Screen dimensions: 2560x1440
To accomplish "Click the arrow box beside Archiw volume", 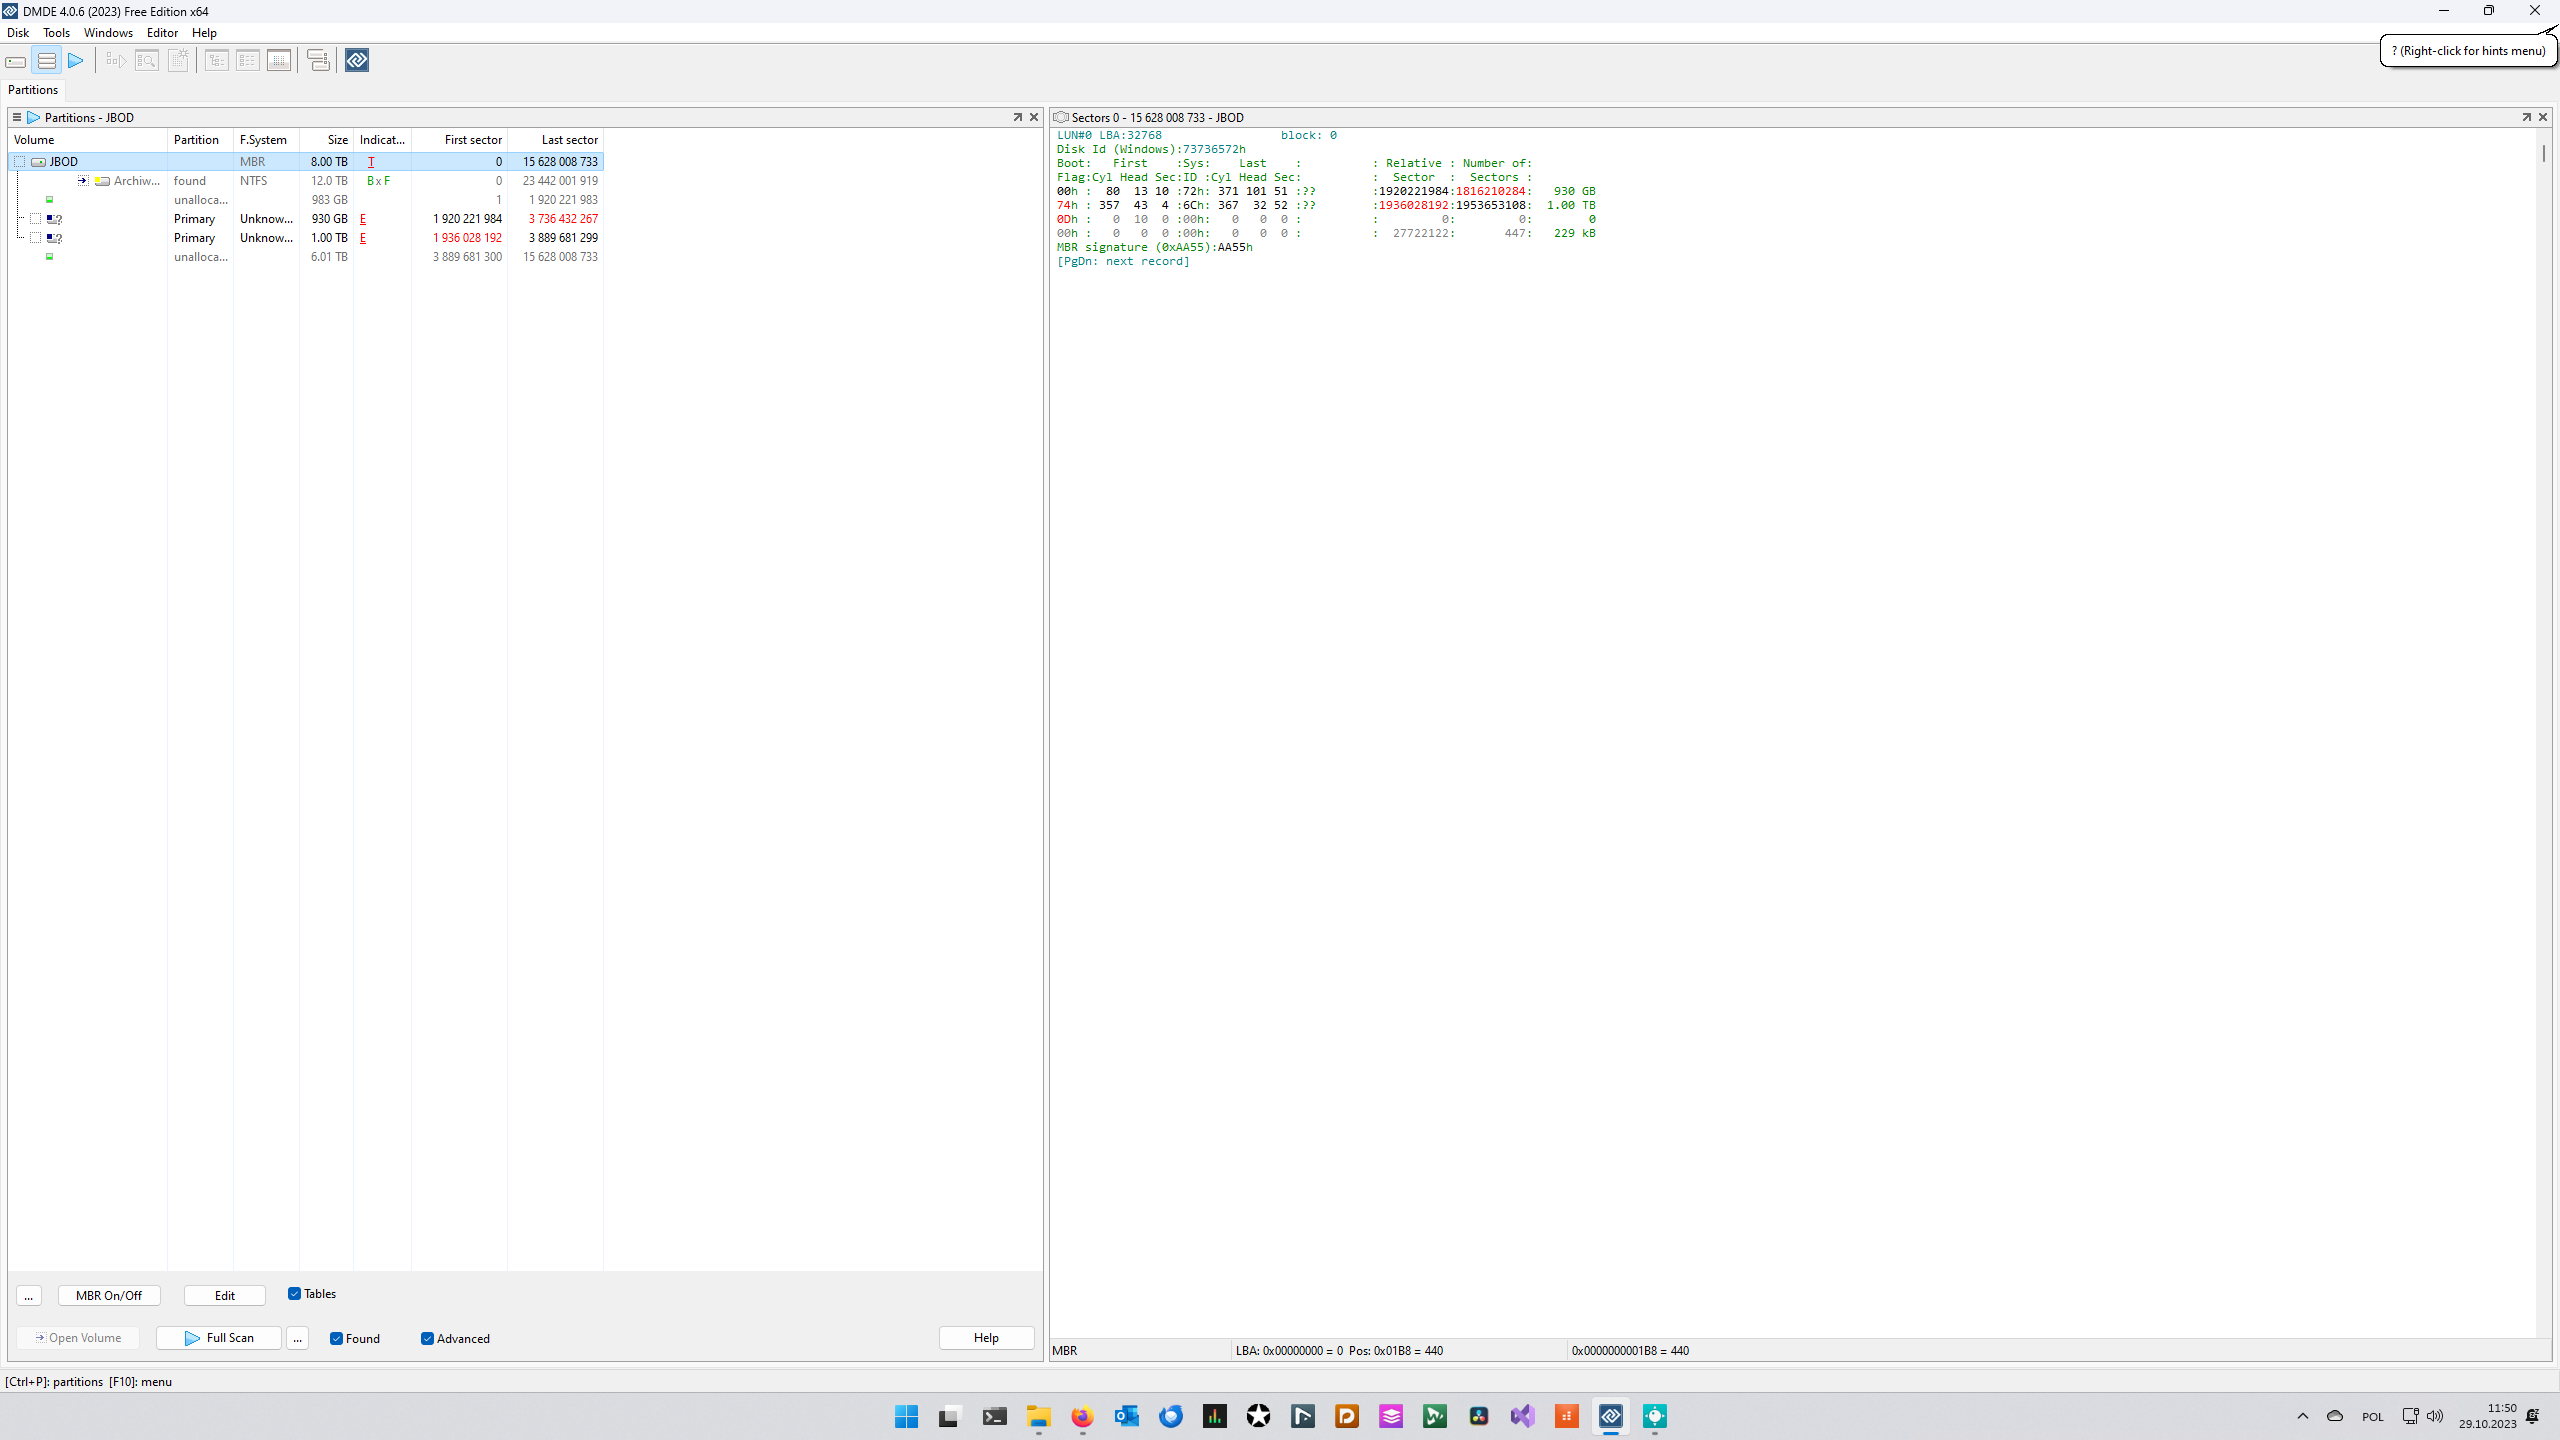I will pos(83,181).
